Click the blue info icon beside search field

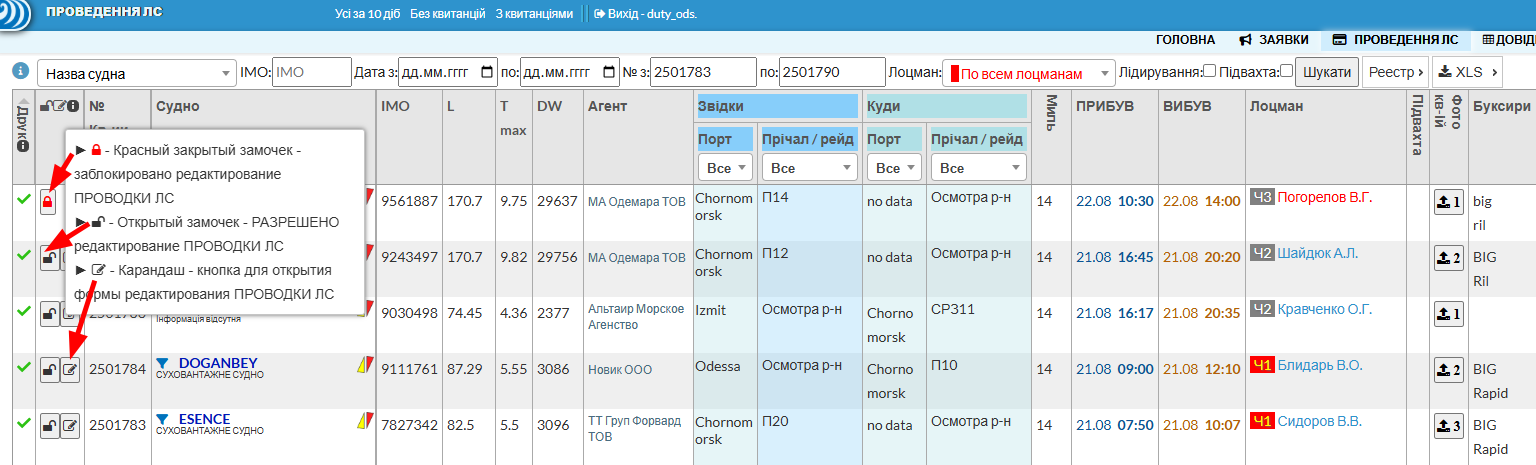[x=19, y=71]
